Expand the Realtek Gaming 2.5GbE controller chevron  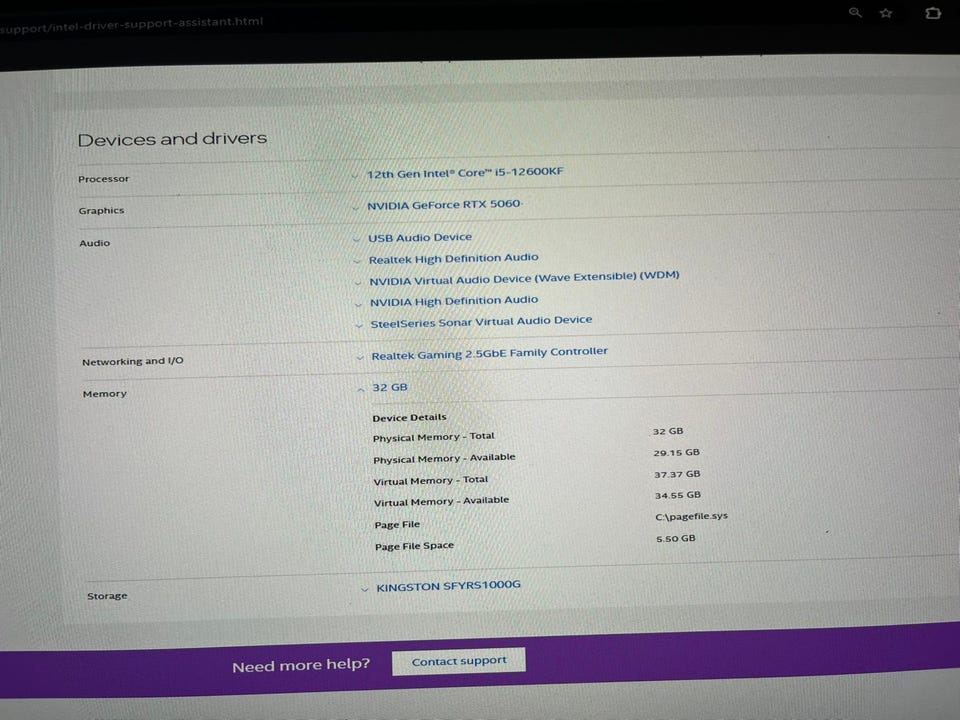click(360, 358)
